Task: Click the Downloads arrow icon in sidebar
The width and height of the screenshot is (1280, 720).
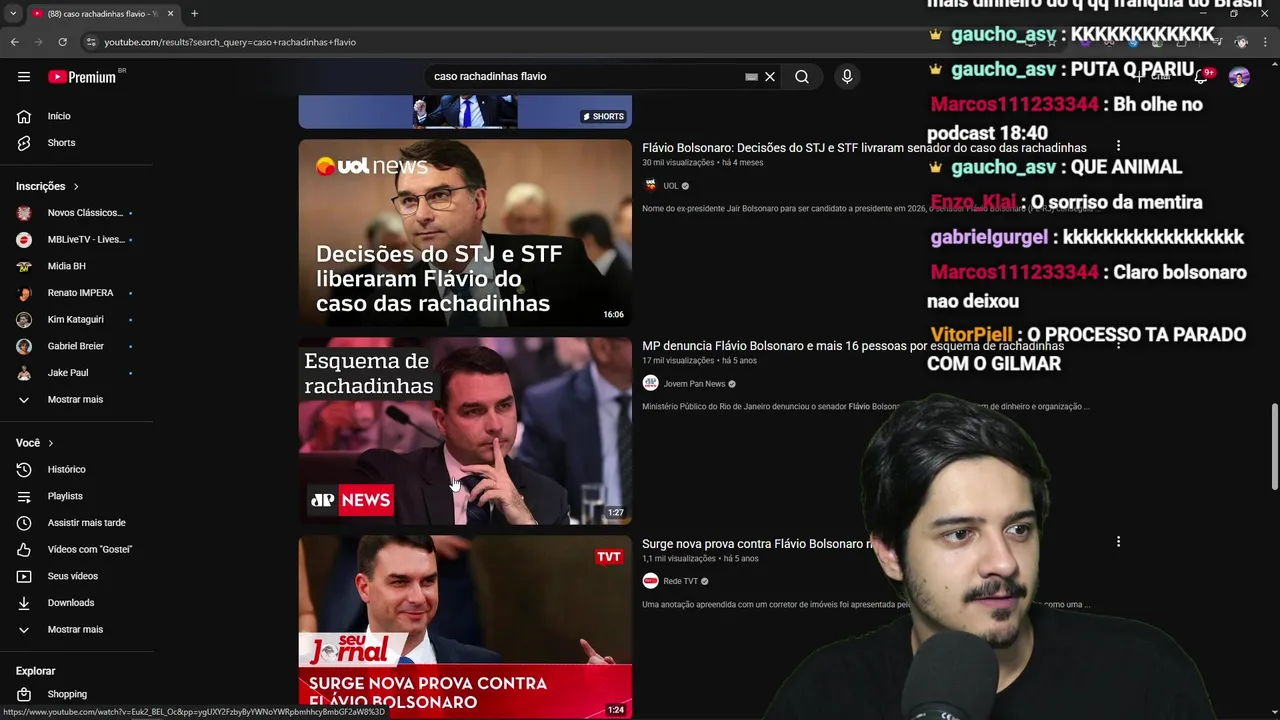Action: [24, 603]
